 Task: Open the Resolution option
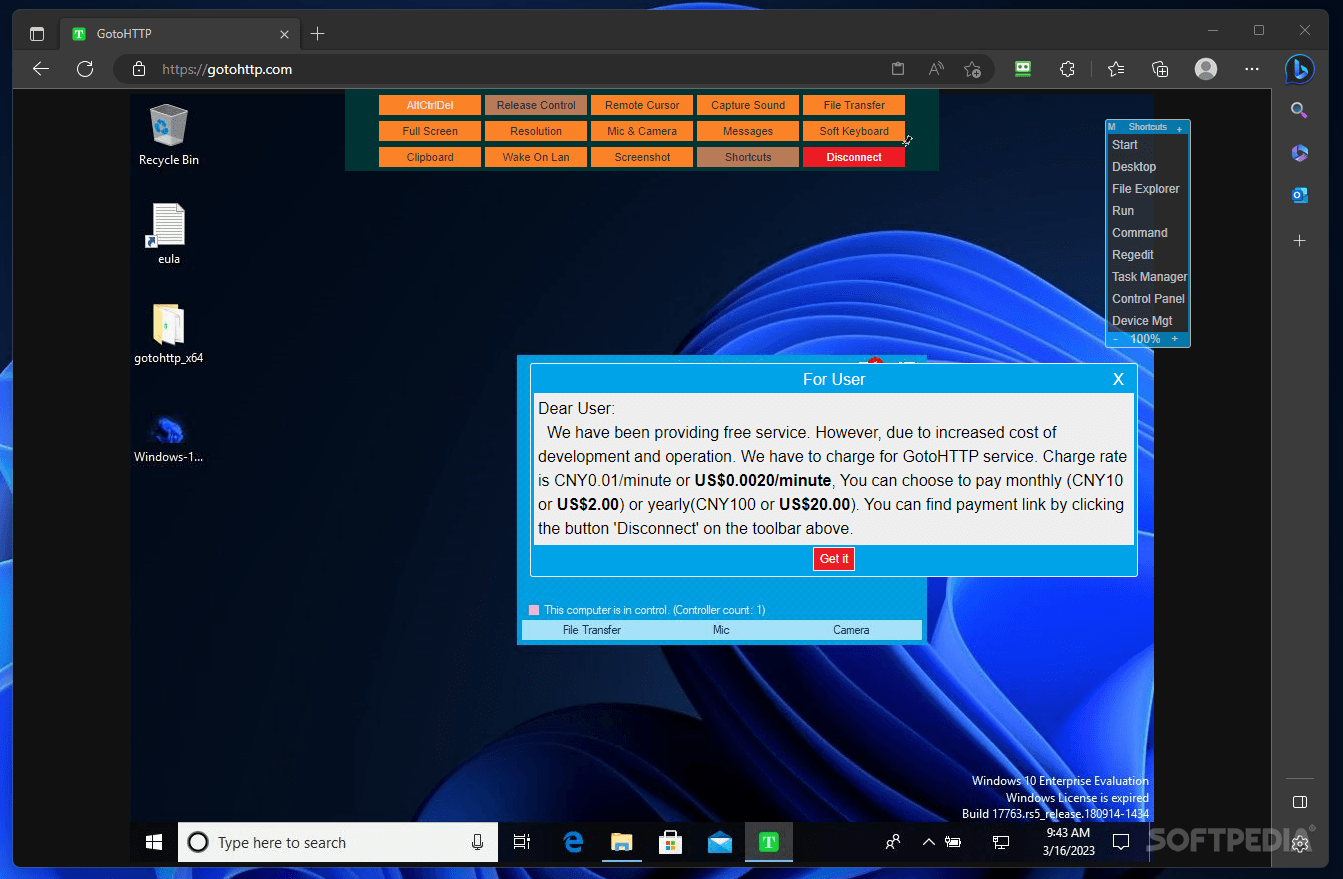(536, 131)
